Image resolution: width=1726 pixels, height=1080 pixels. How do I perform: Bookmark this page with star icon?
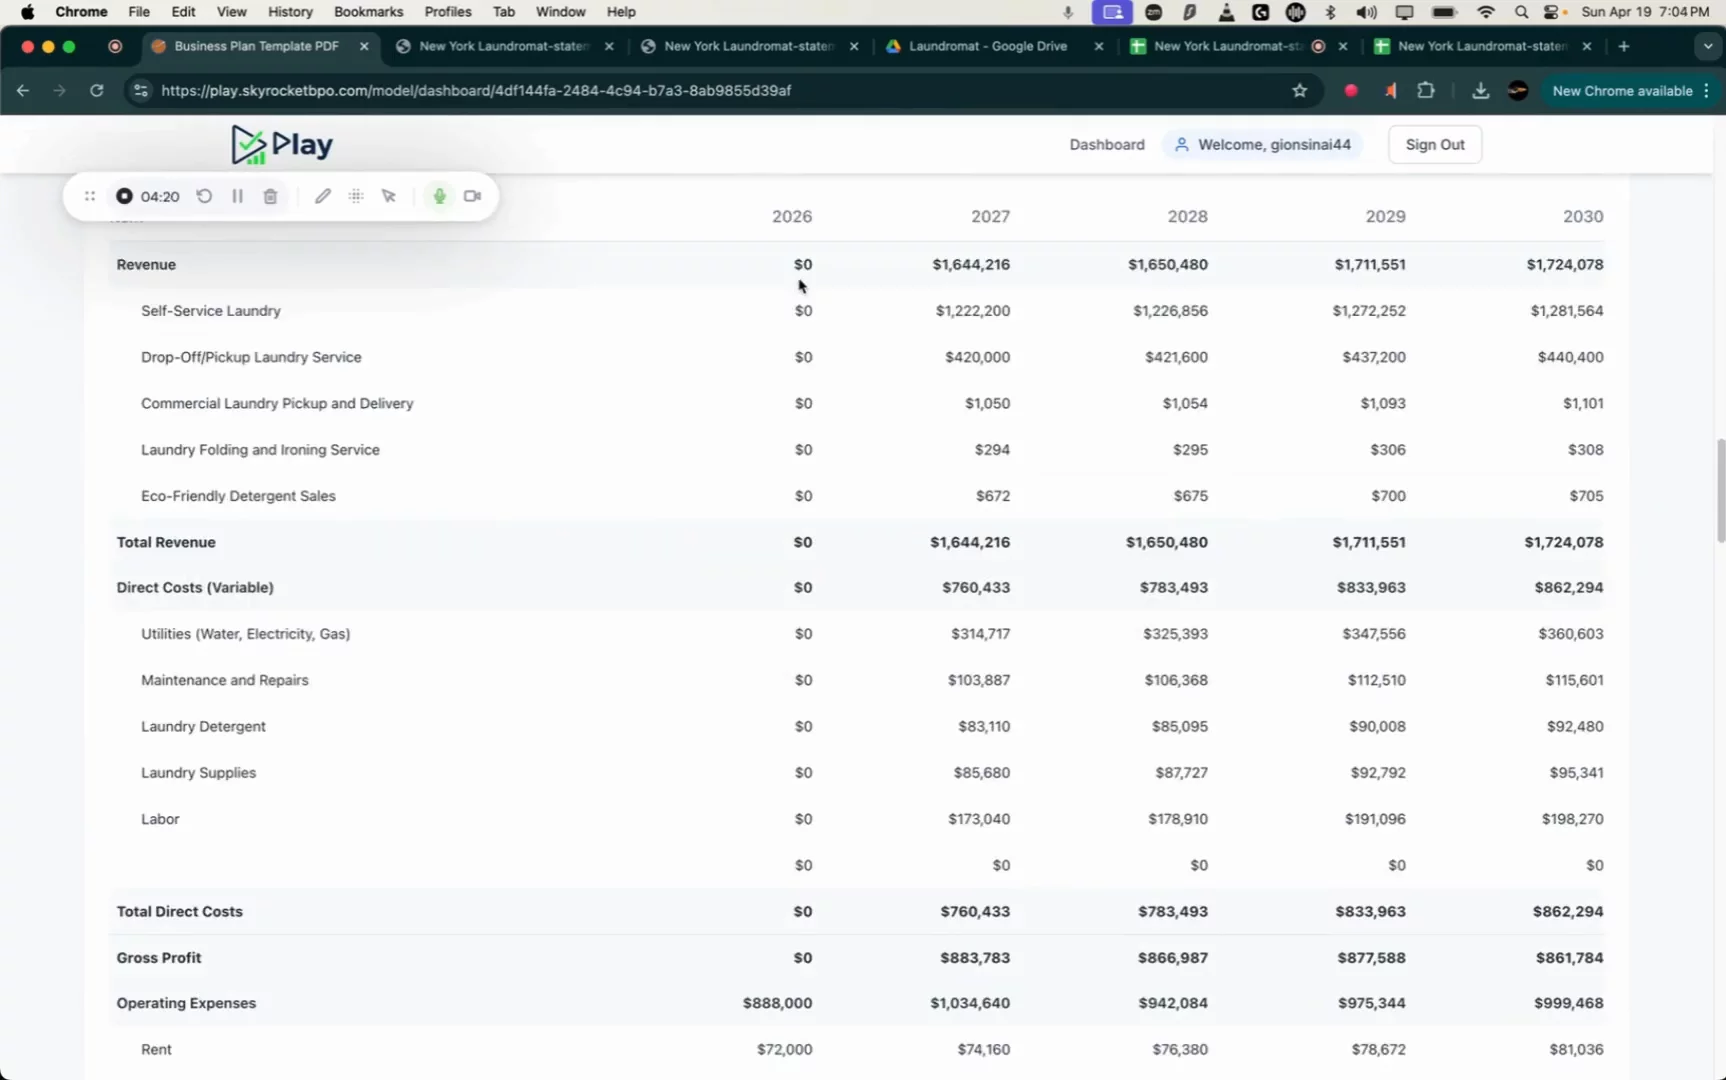(1300, 90)
